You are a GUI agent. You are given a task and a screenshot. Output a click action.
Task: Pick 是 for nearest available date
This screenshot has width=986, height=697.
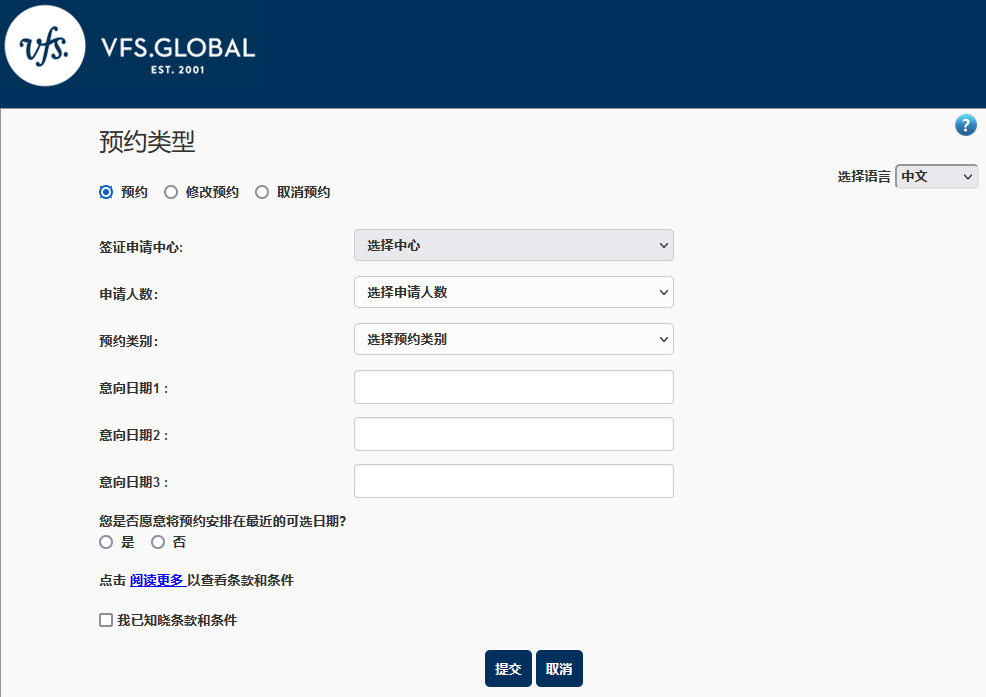click(x=106, y=542)
